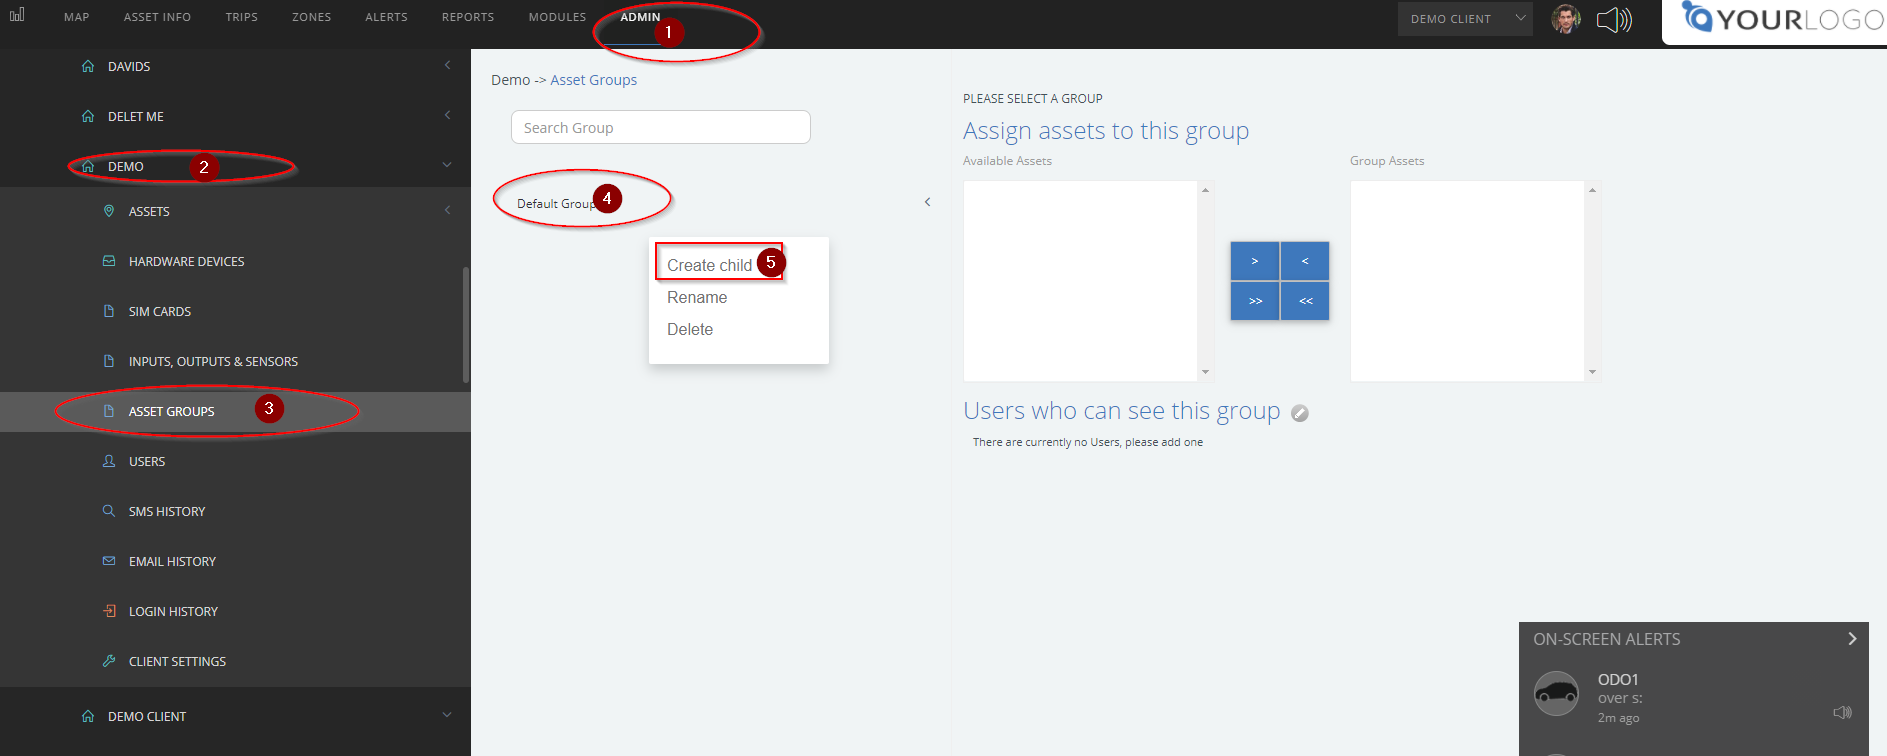Follow the Asset Groups breadcrumb link
This screenshot has width=1887, height=756.
pyautogui.click(x=593, y=80)
